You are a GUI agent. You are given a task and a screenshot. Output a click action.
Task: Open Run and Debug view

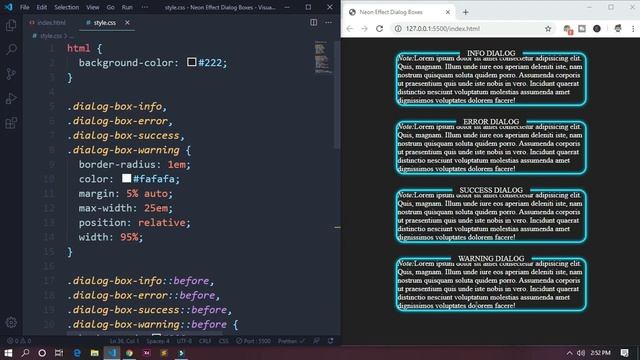(x=11, y=98)
